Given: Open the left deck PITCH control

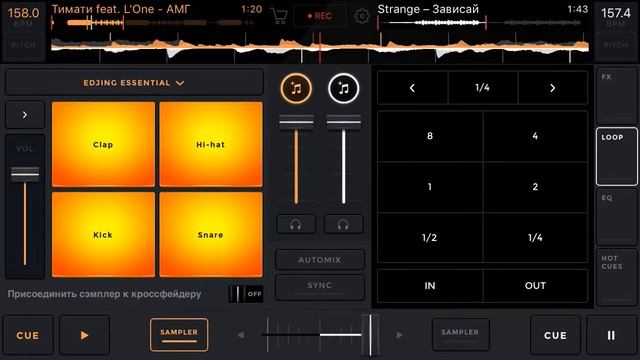Looking at the screenshot, I should [x=23, y=45].
